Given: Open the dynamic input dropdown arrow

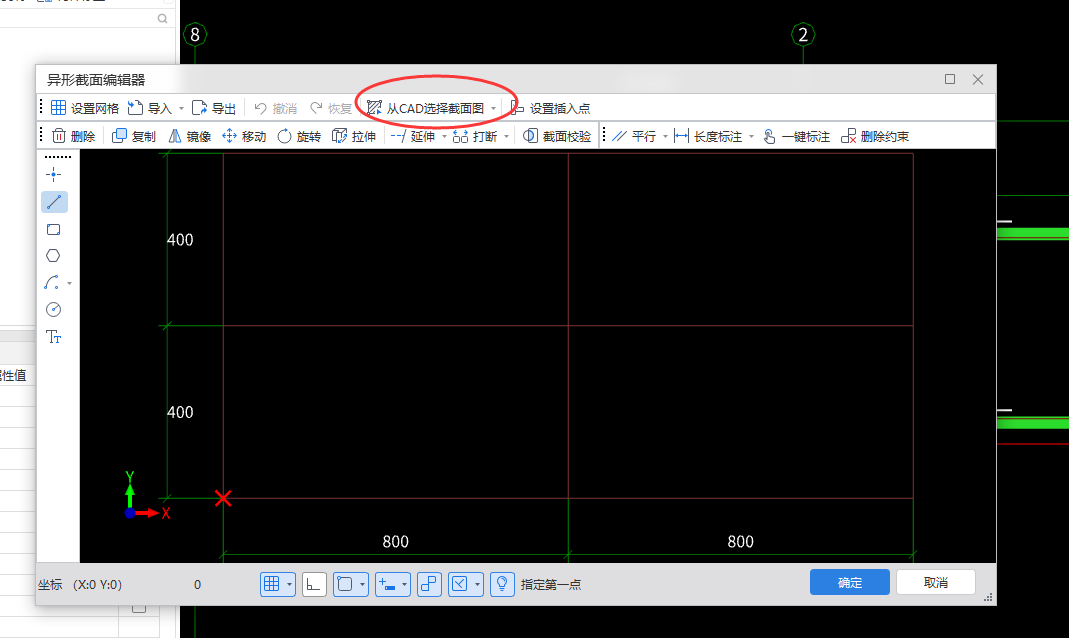Looking at the screenshot, I should [x=404, y=584].
